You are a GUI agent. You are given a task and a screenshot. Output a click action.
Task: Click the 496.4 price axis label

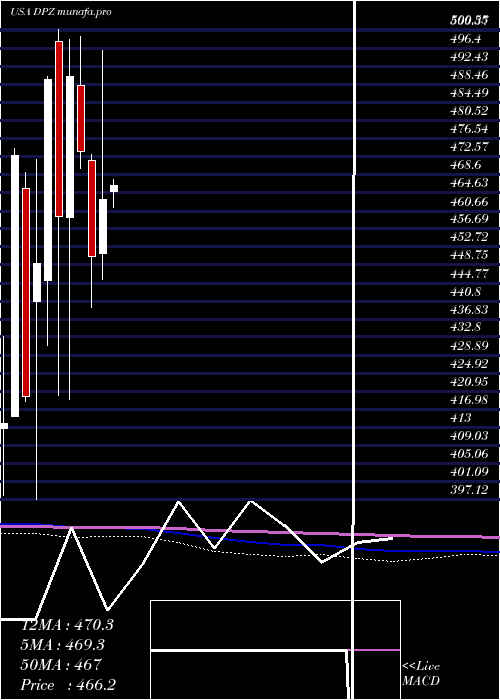(x=466, y=39)
